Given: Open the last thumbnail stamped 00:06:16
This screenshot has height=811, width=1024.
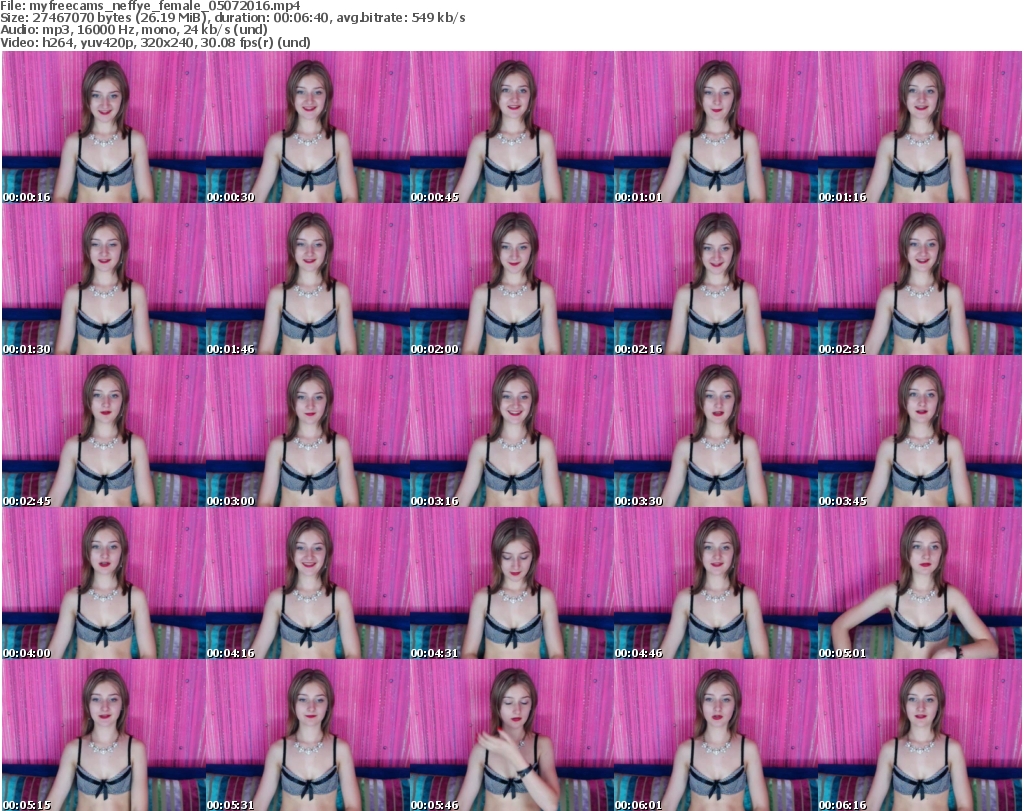Looking at the screenshot, I should (920, 735).
